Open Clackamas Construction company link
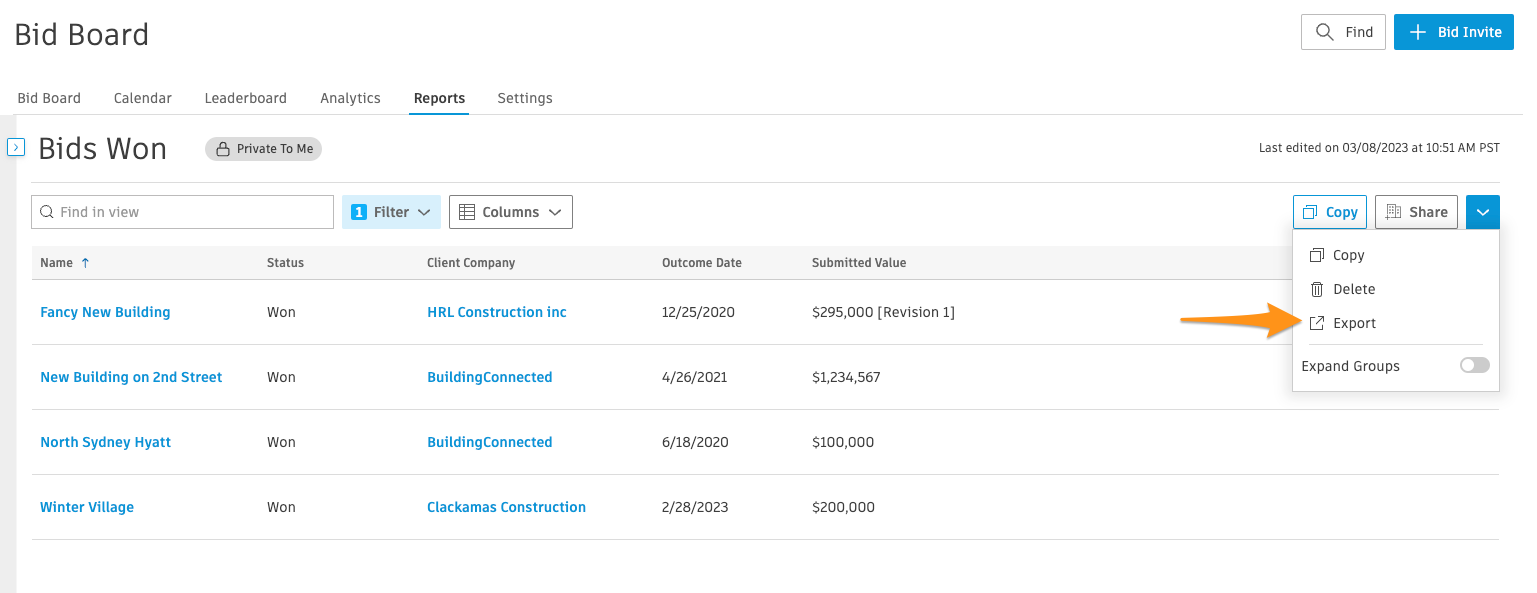 [506, 507]
